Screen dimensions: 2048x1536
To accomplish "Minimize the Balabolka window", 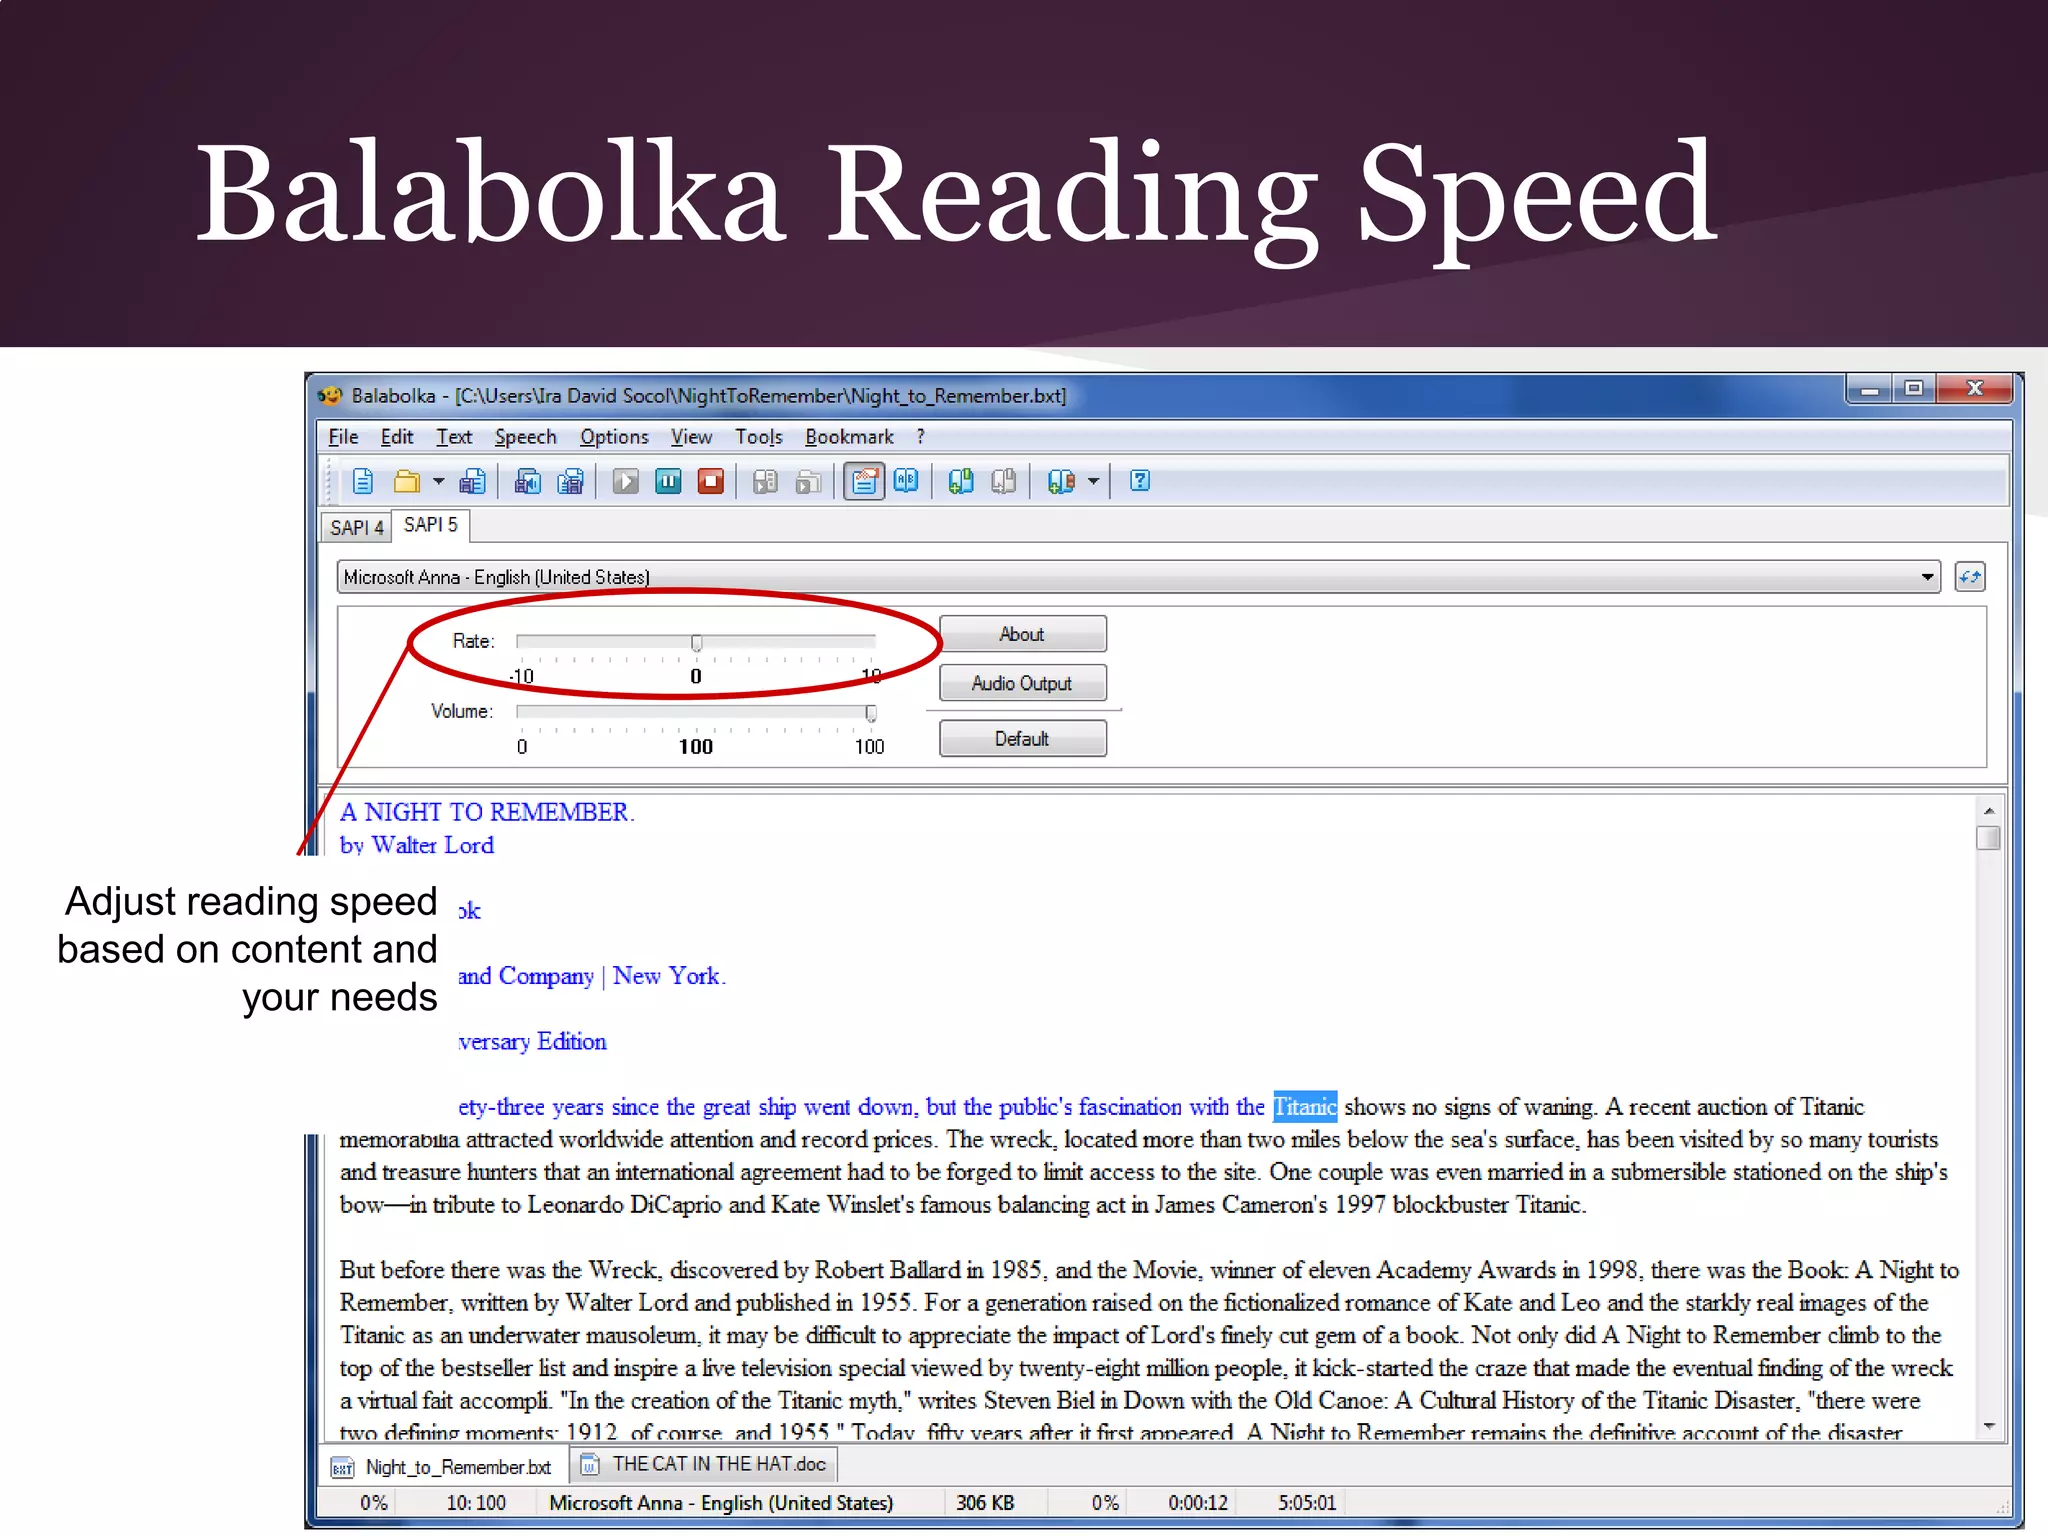I will click(x=1869, y=389).
